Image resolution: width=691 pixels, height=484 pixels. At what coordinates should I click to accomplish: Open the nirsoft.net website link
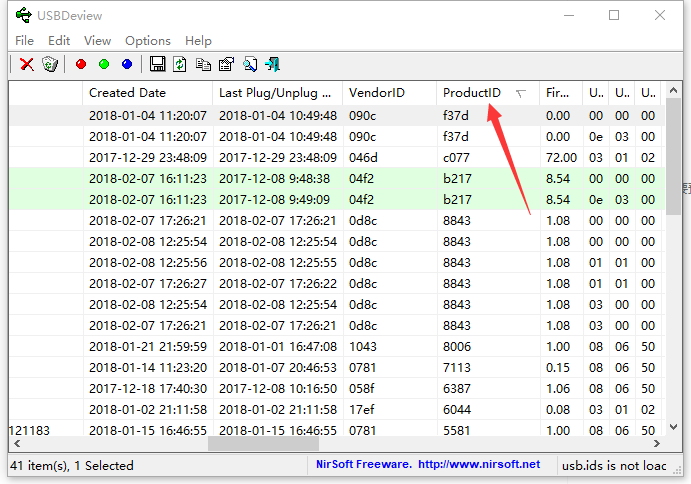[x=478, y=464]
